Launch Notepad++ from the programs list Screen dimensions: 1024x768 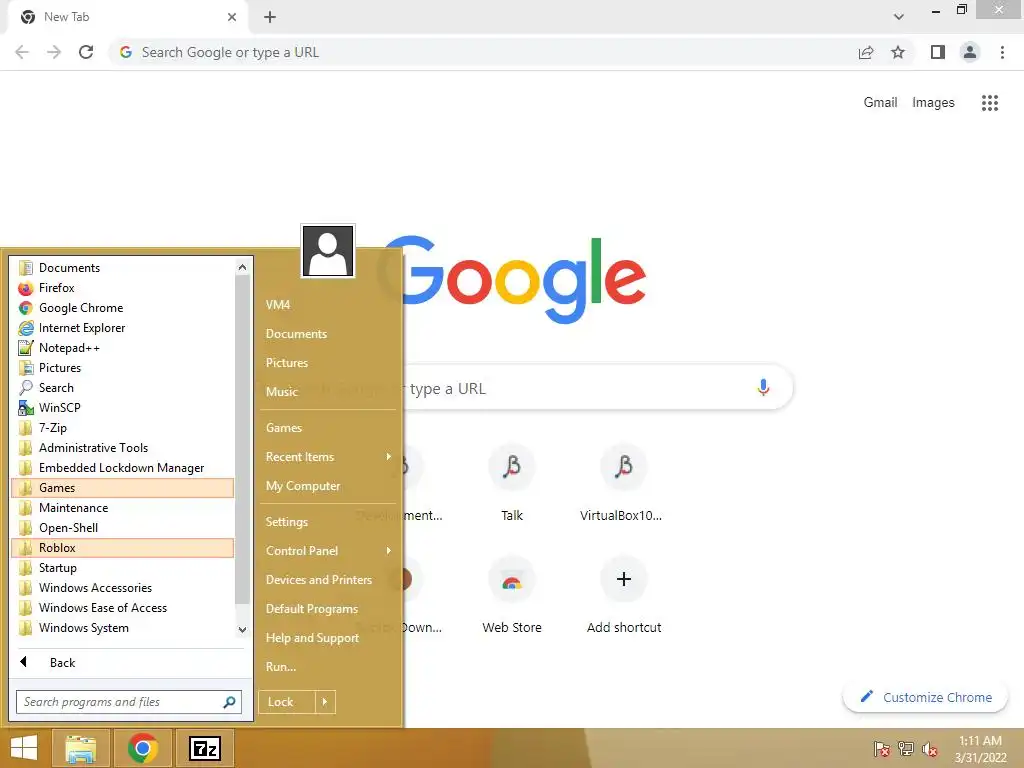[x=122, y=348]
